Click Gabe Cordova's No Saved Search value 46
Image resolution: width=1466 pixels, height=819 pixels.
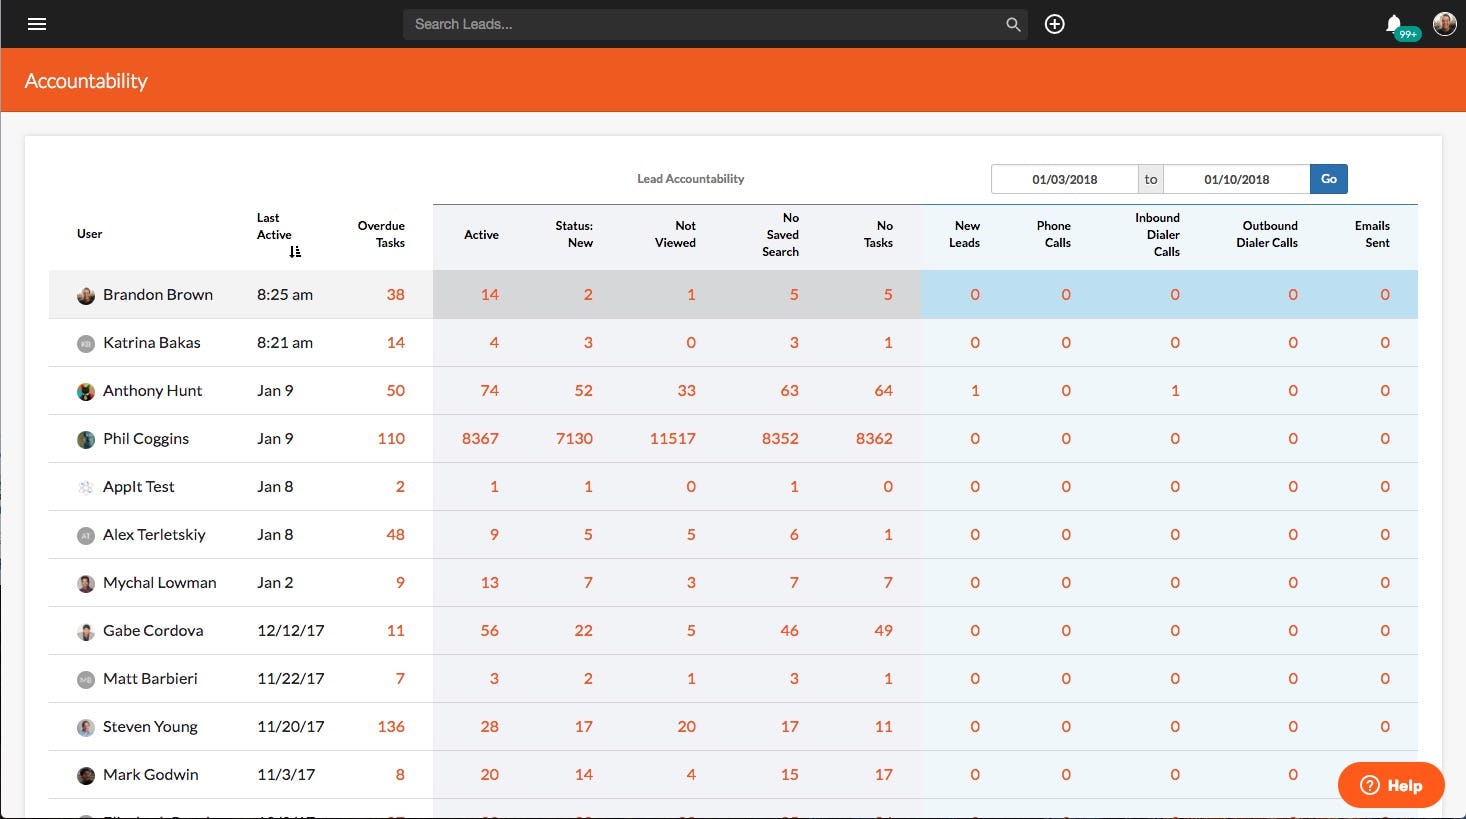(x=790, y=631)
